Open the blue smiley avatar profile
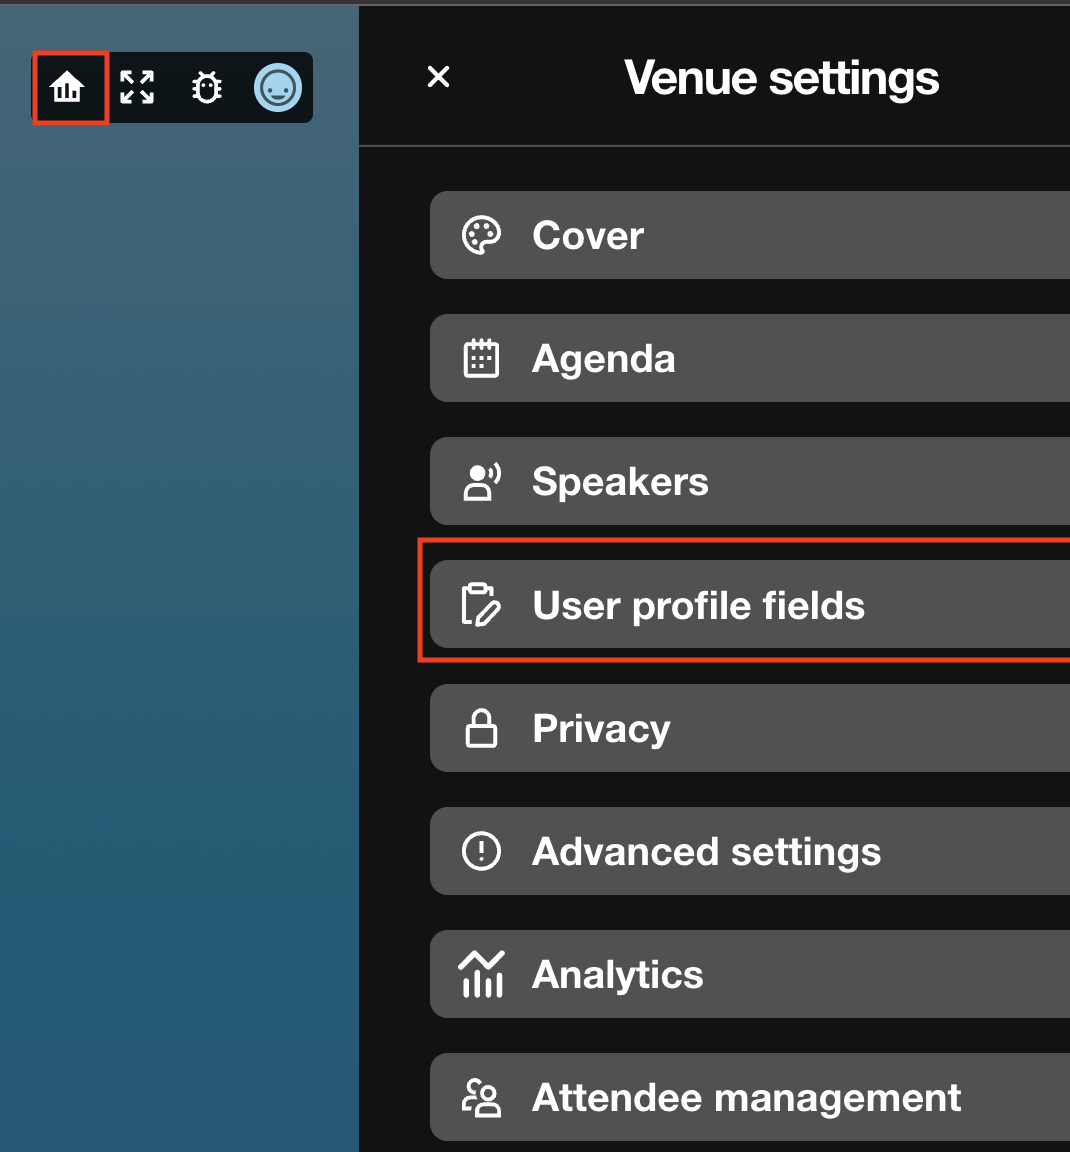This screenshot has width=1070, height=1152. [277, 88]
